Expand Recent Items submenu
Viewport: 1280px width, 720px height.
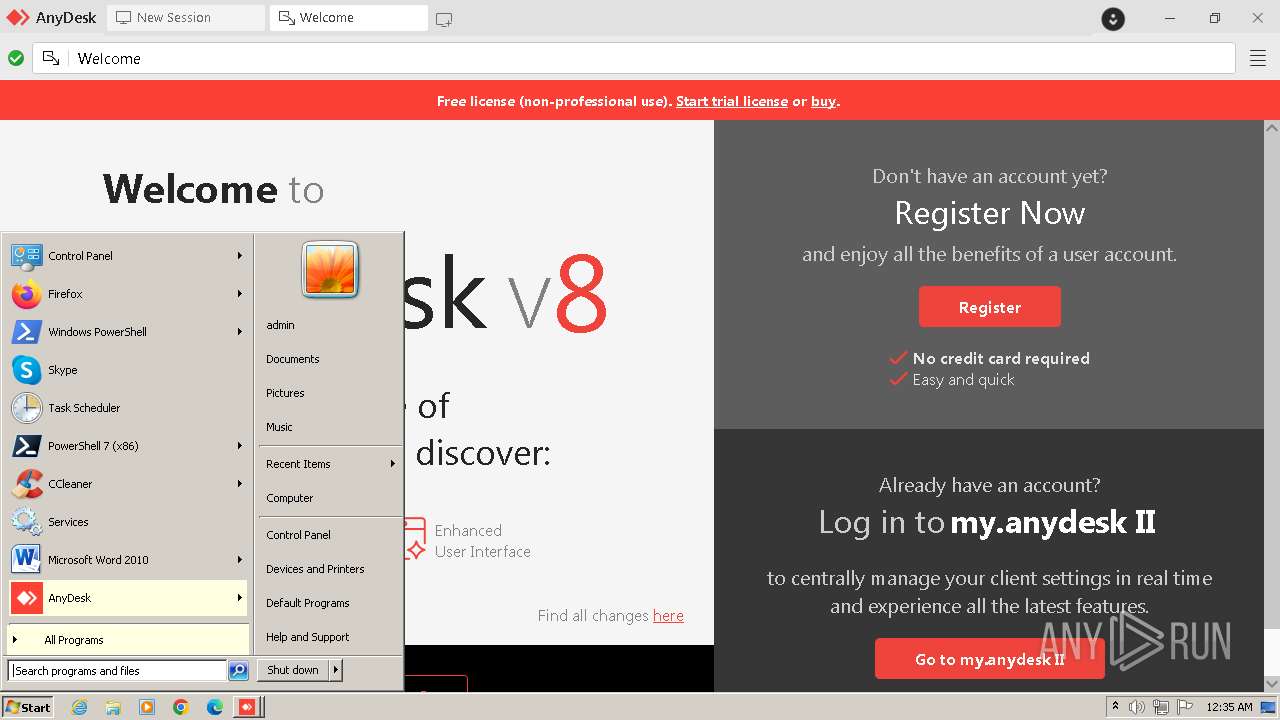tap(393, 464)
